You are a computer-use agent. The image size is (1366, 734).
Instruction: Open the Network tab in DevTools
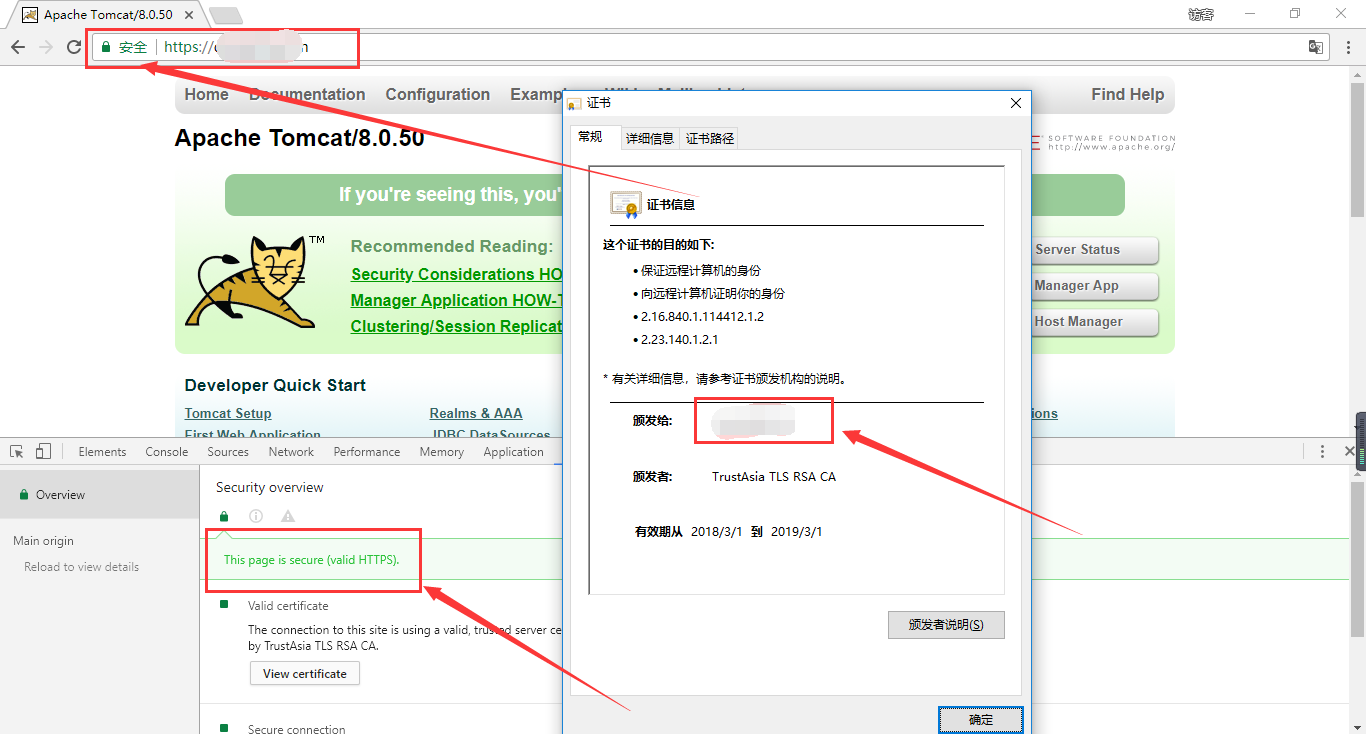(291, 452)
